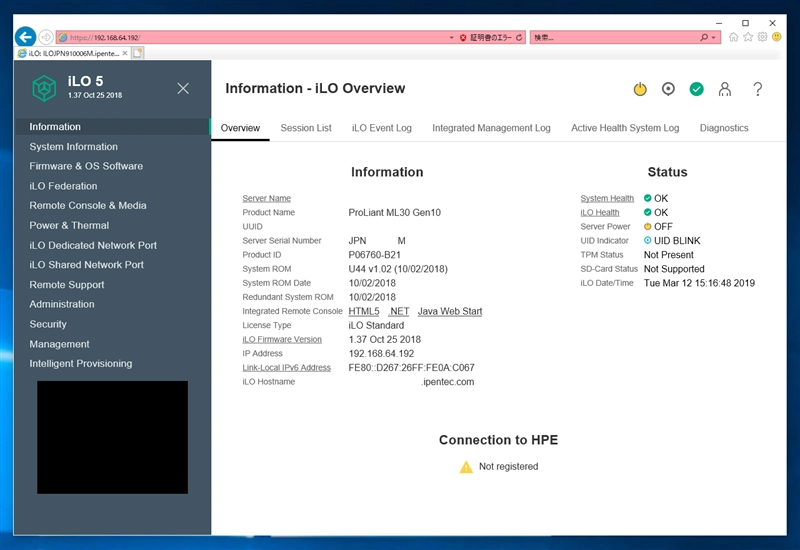The height and width of the screenshot is (550, 800).
Task: Launch the Java Web Start console link
Action: pos(450,311)
